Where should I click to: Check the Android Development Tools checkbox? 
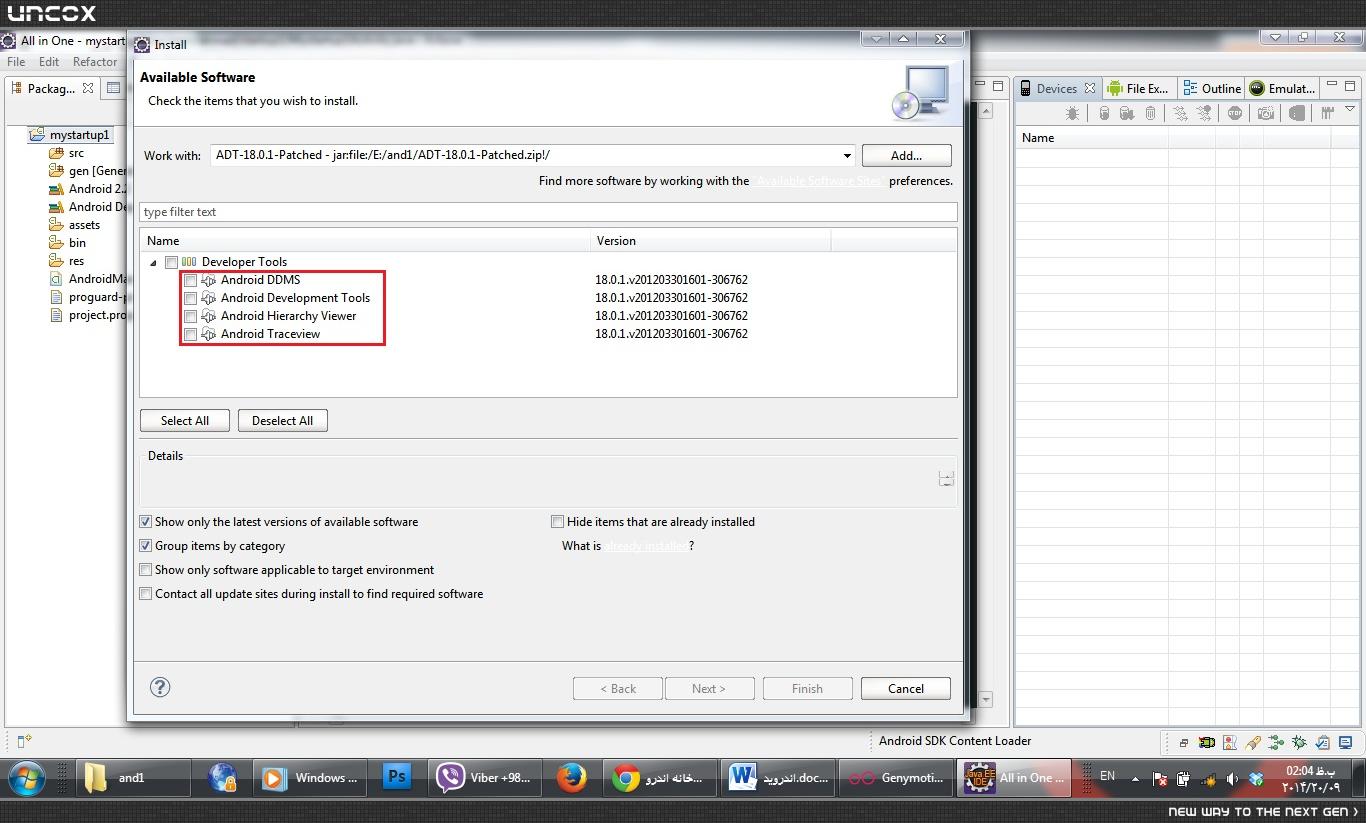190,298
